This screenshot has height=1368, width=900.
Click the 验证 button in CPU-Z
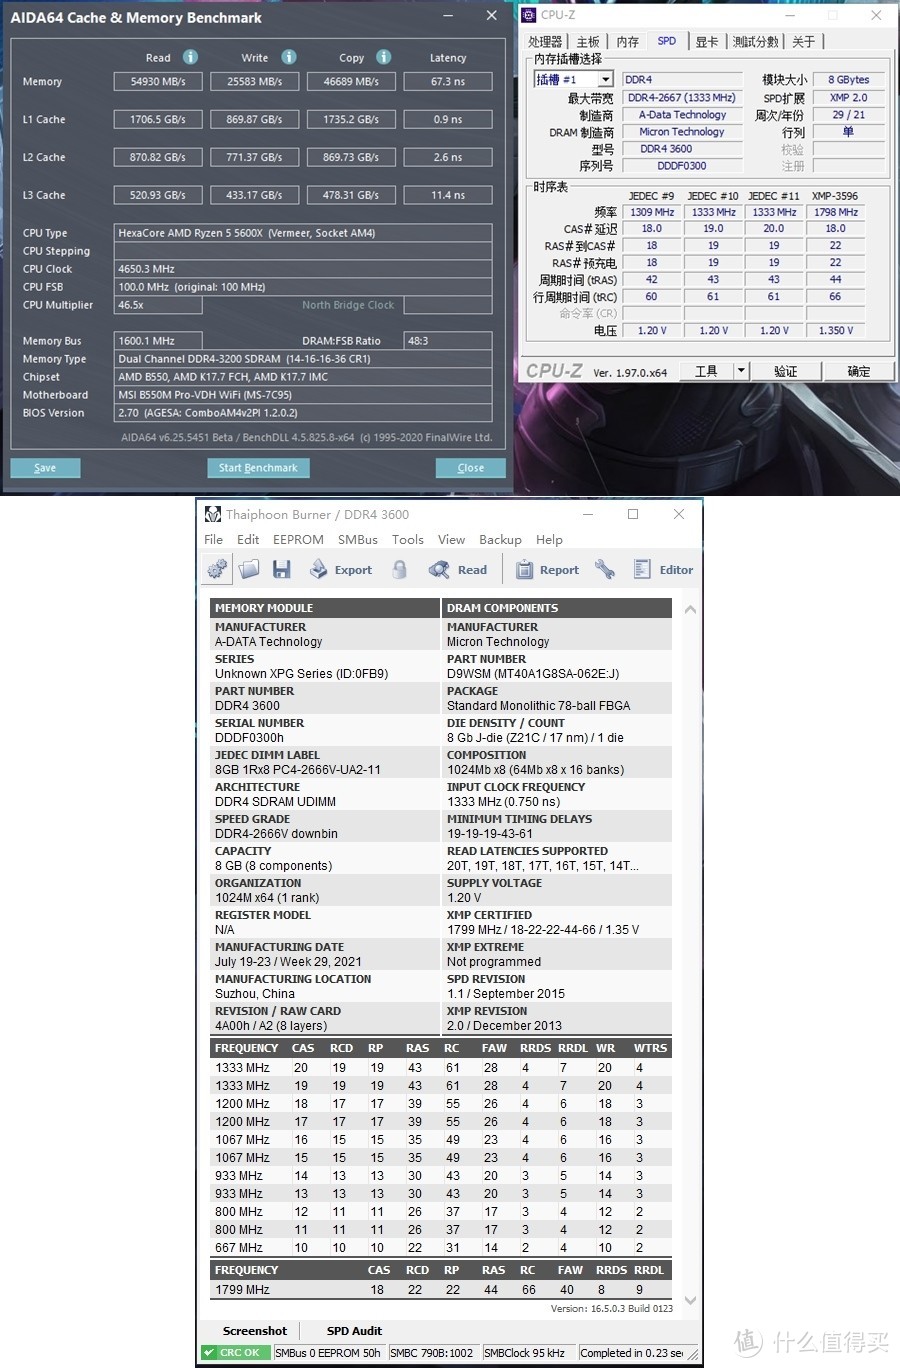(x=785, y=371)
